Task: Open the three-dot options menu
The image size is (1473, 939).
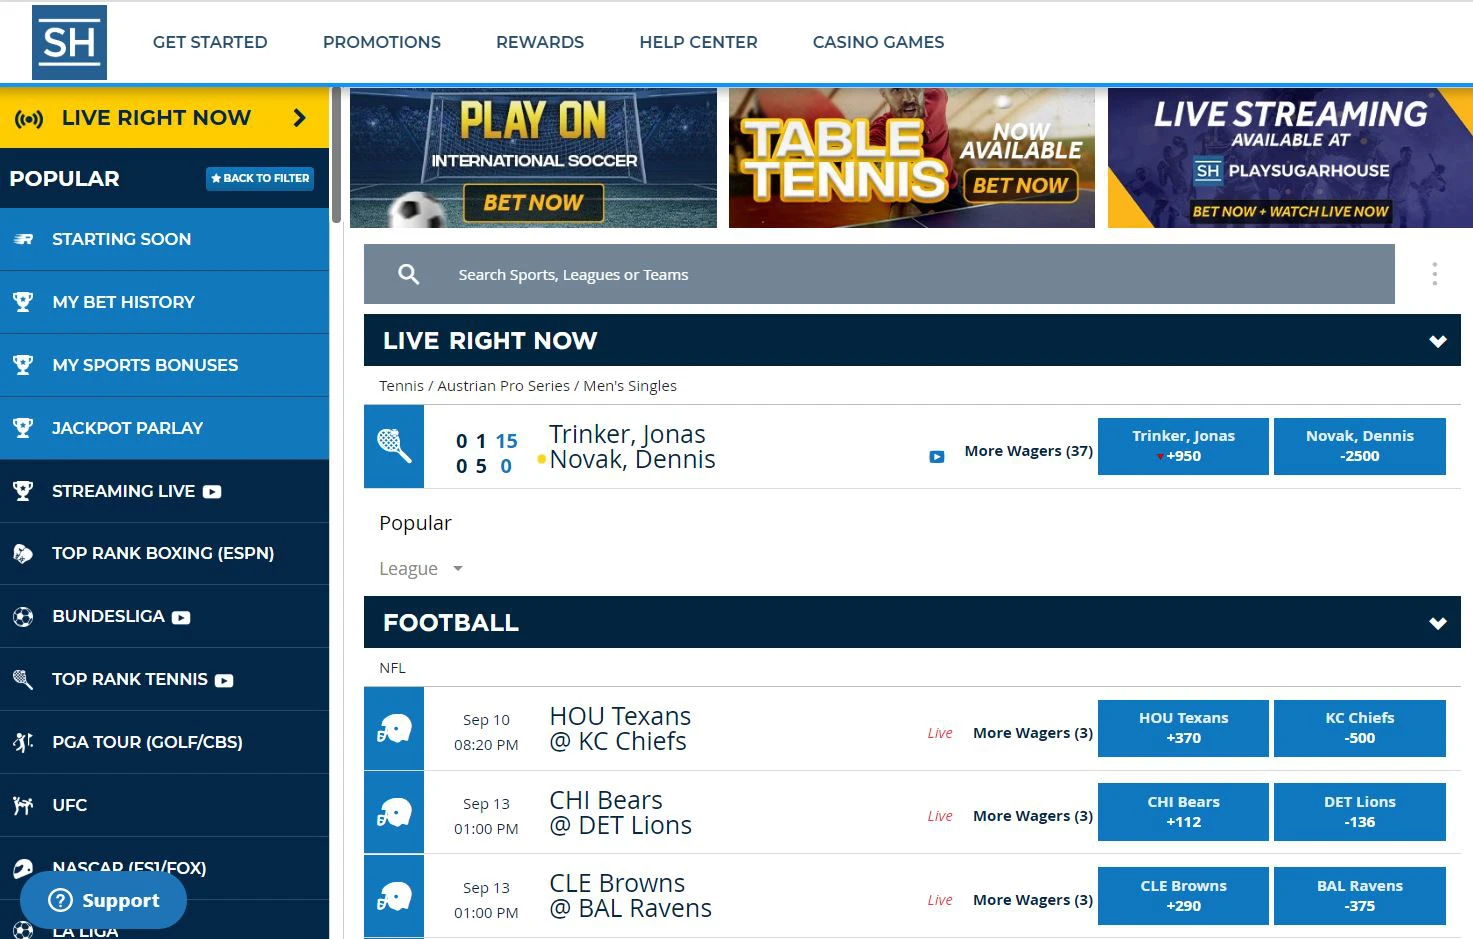Action: [x=1434, y=274]
